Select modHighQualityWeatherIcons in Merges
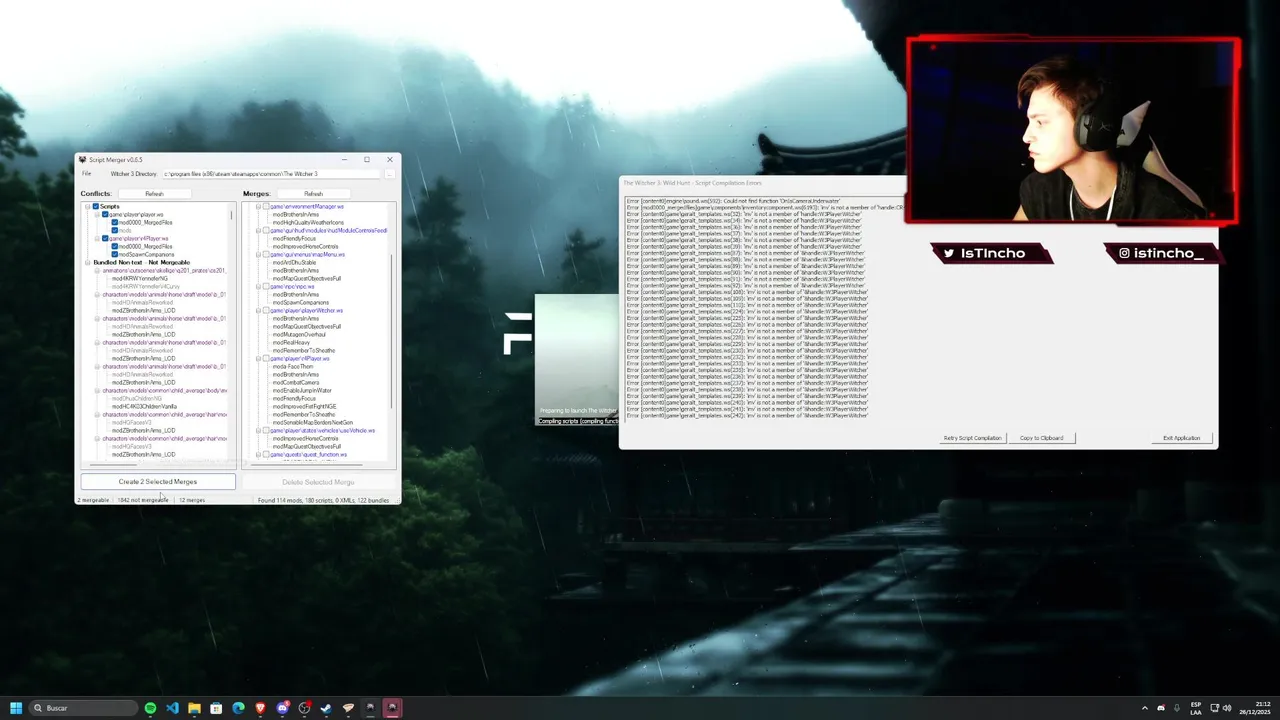This screenshot has height=720, width=1280. click(x=308, y=222)
